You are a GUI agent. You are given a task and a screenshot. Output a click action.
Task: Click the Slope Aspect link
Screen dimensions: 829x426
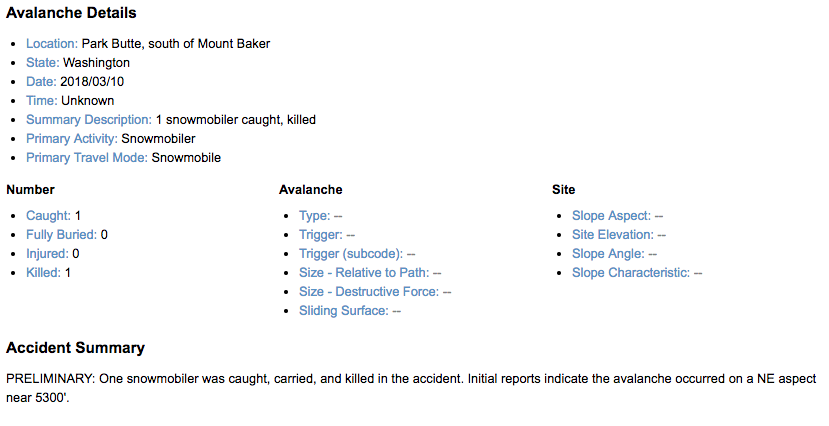click(611, 216)
